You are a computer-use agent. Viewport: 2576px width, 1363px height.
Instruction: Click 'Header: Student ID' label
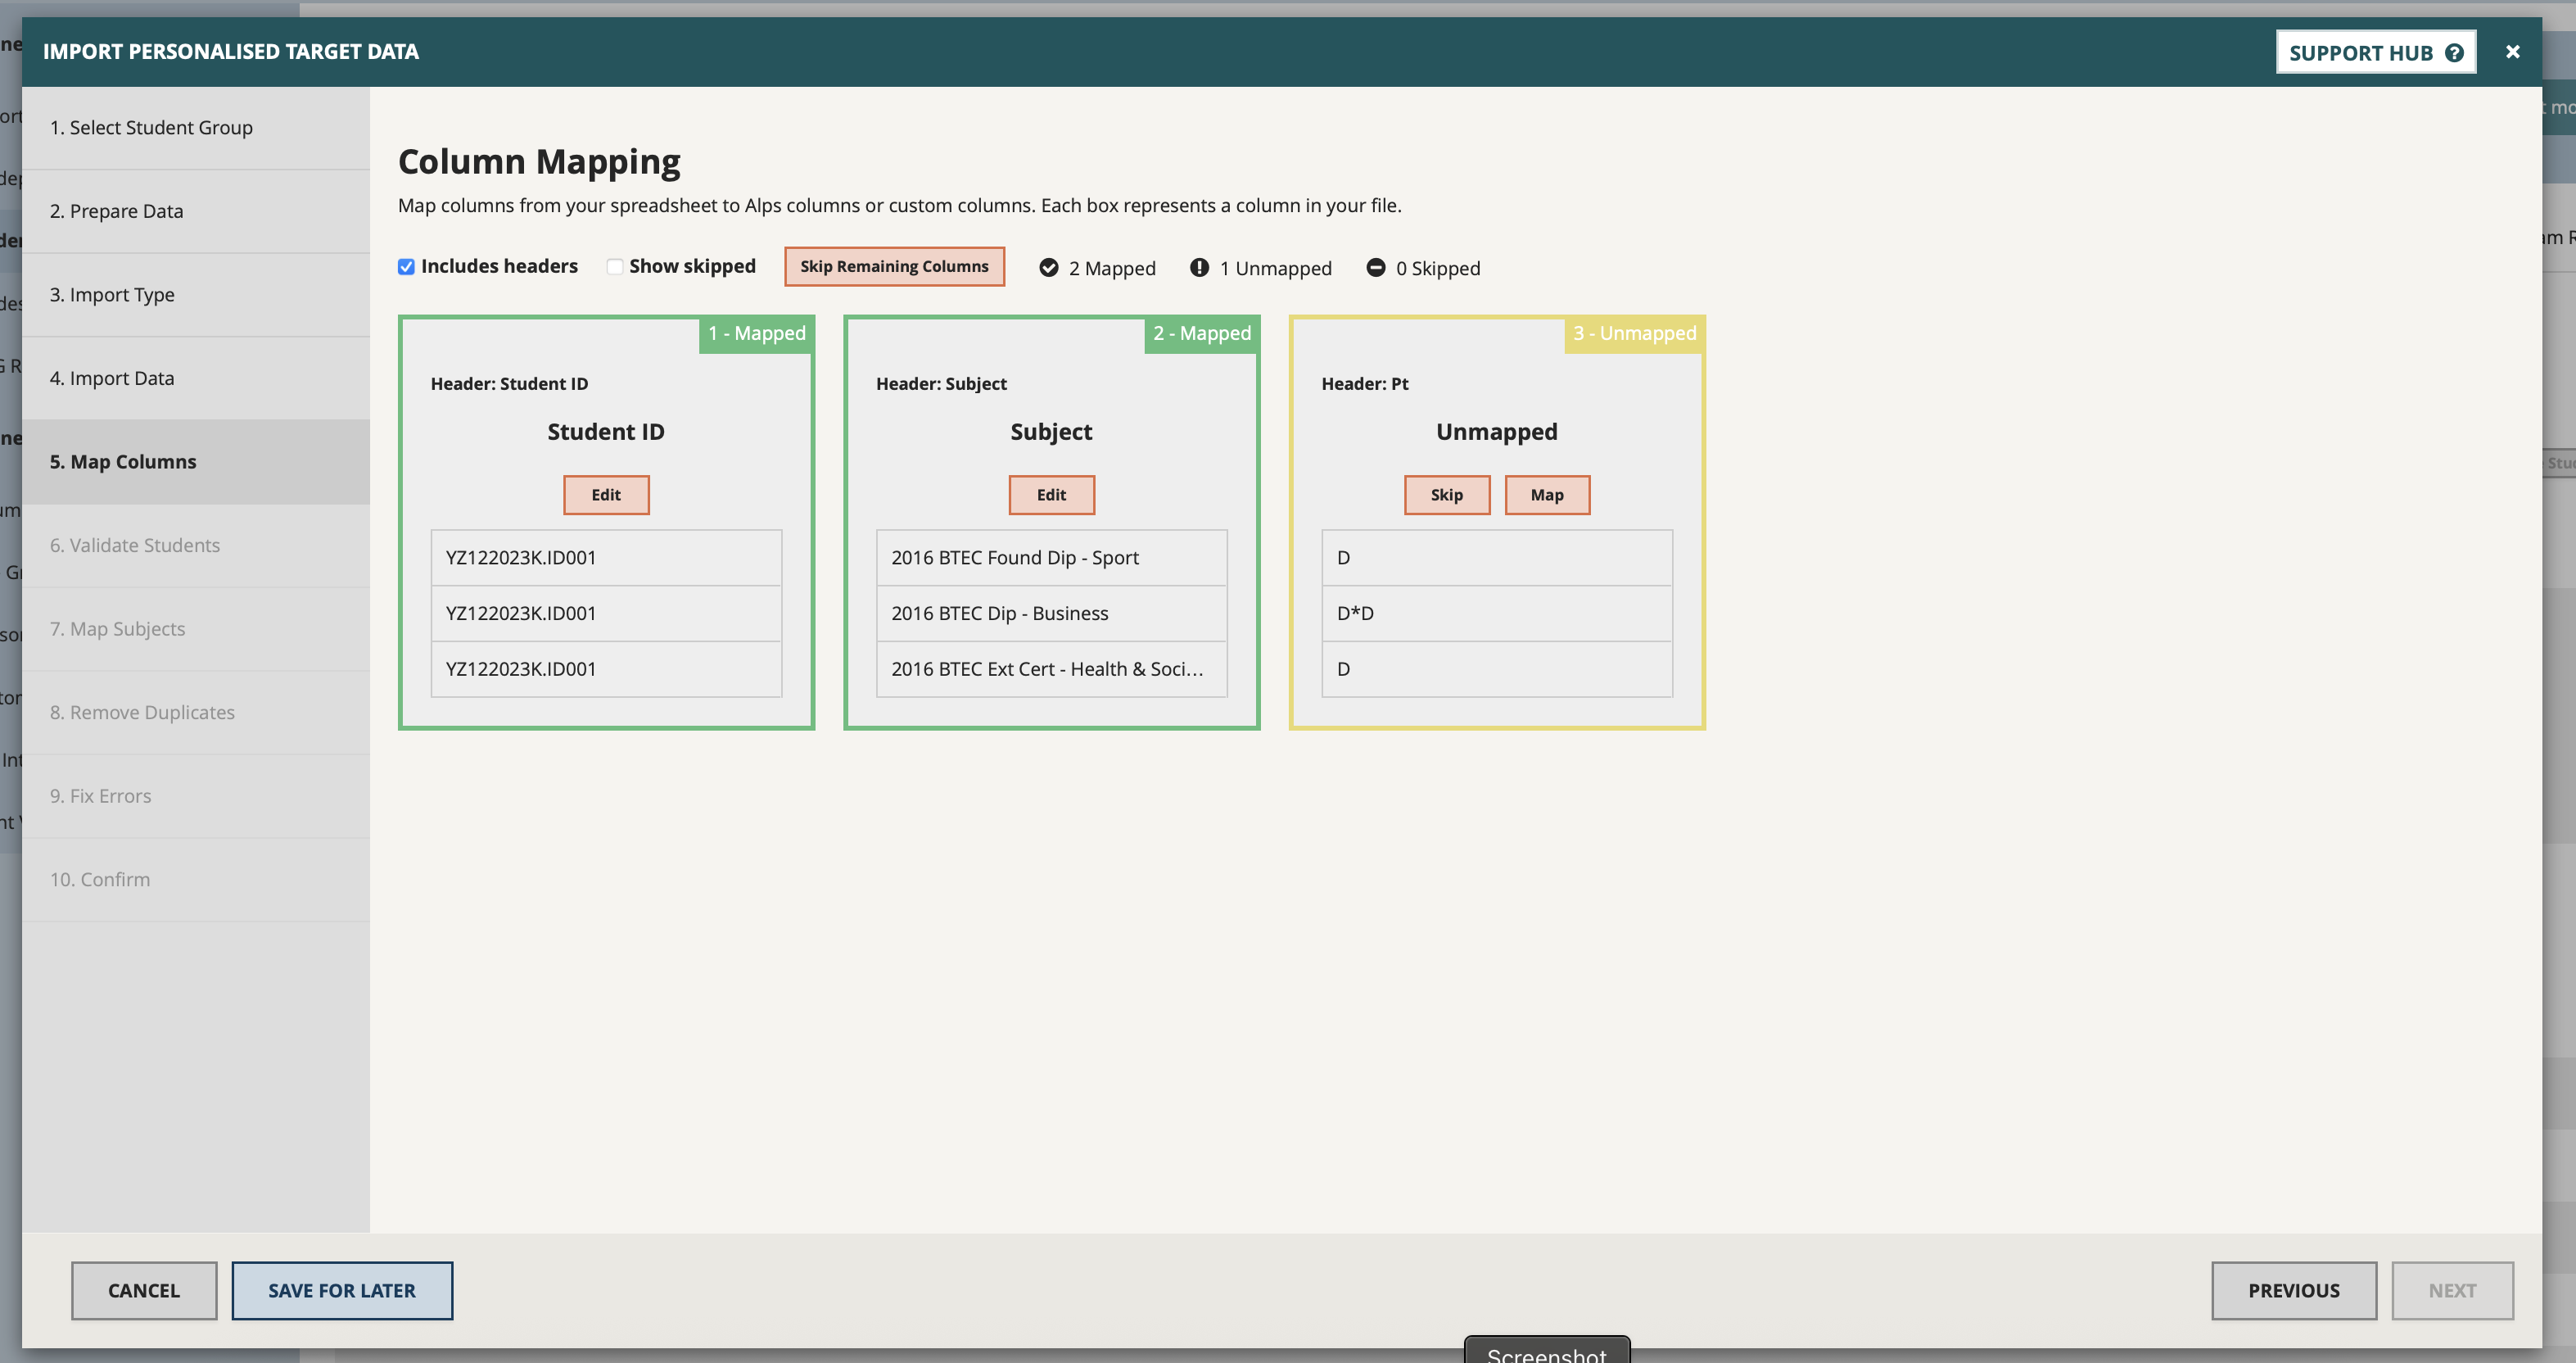[509, 384]
